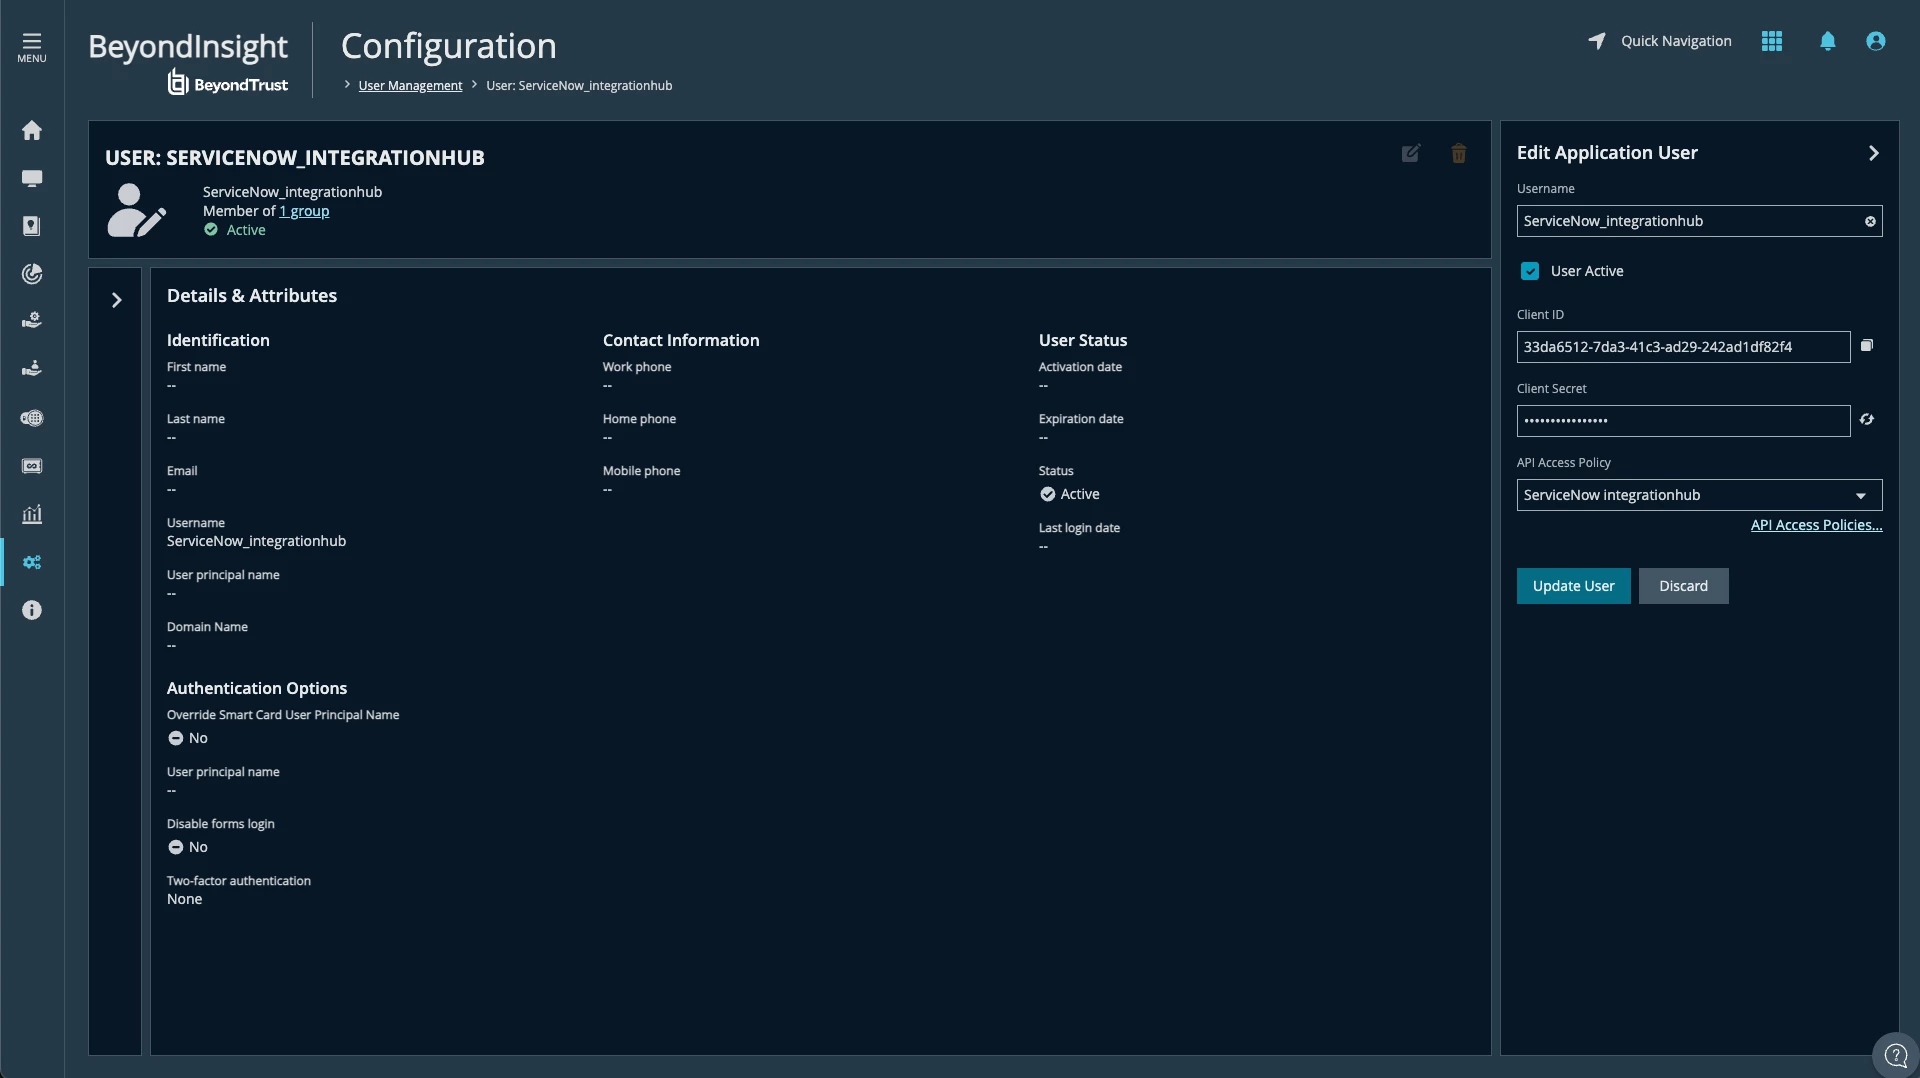1920x1078 pixels.
Task: Regenerate the Client Secret
Action: coord(1867,420)
